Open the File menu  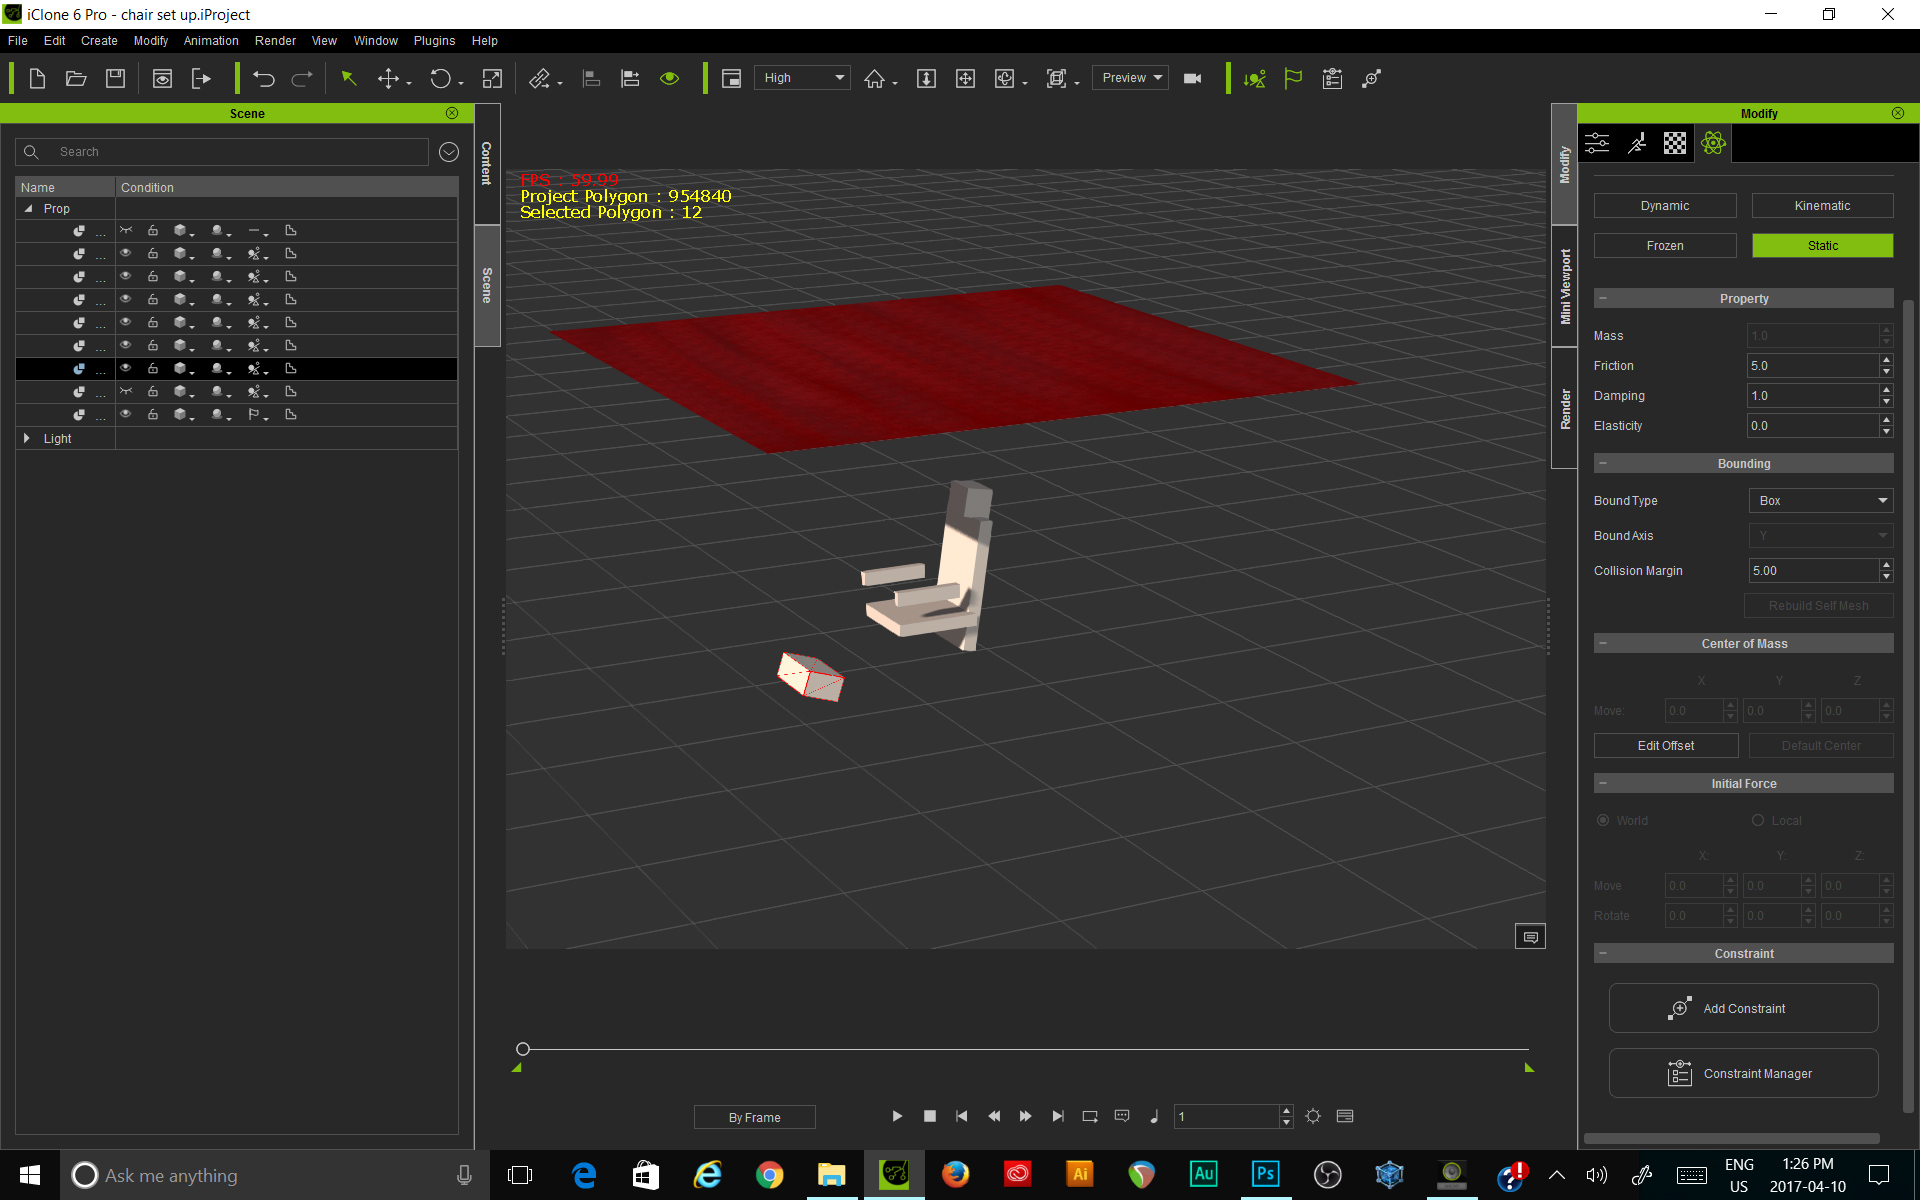tap(18, 41)
